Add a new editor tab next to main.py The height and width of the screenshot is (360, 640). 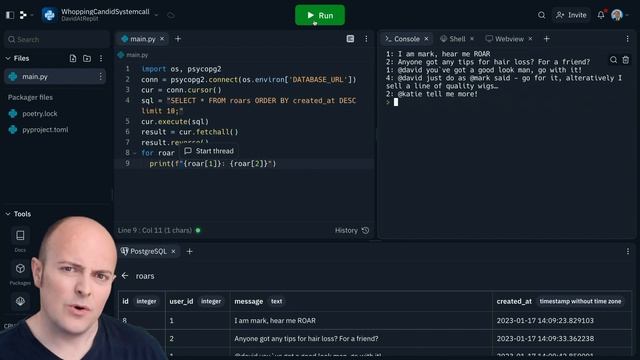click(x=178, y=39)
